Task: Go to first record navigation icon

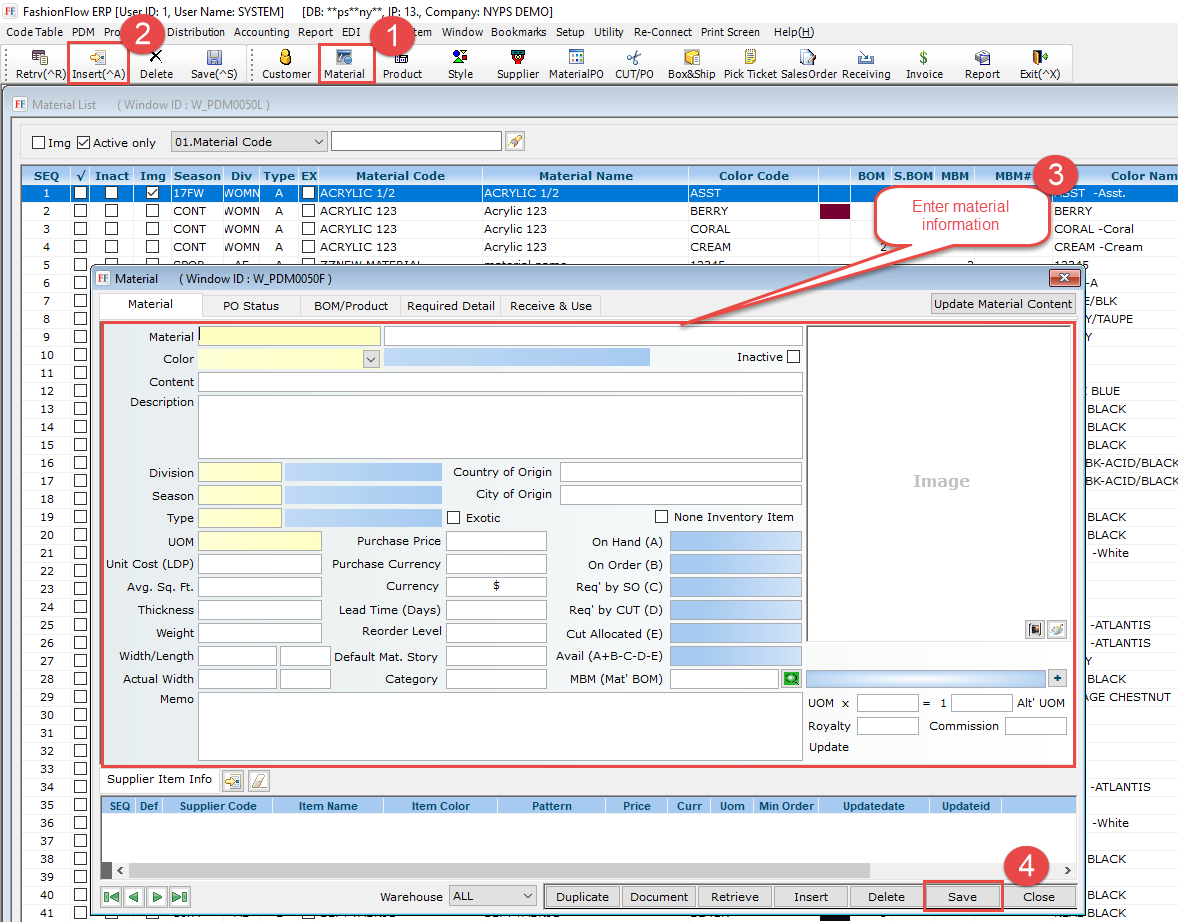Action: 112,897
